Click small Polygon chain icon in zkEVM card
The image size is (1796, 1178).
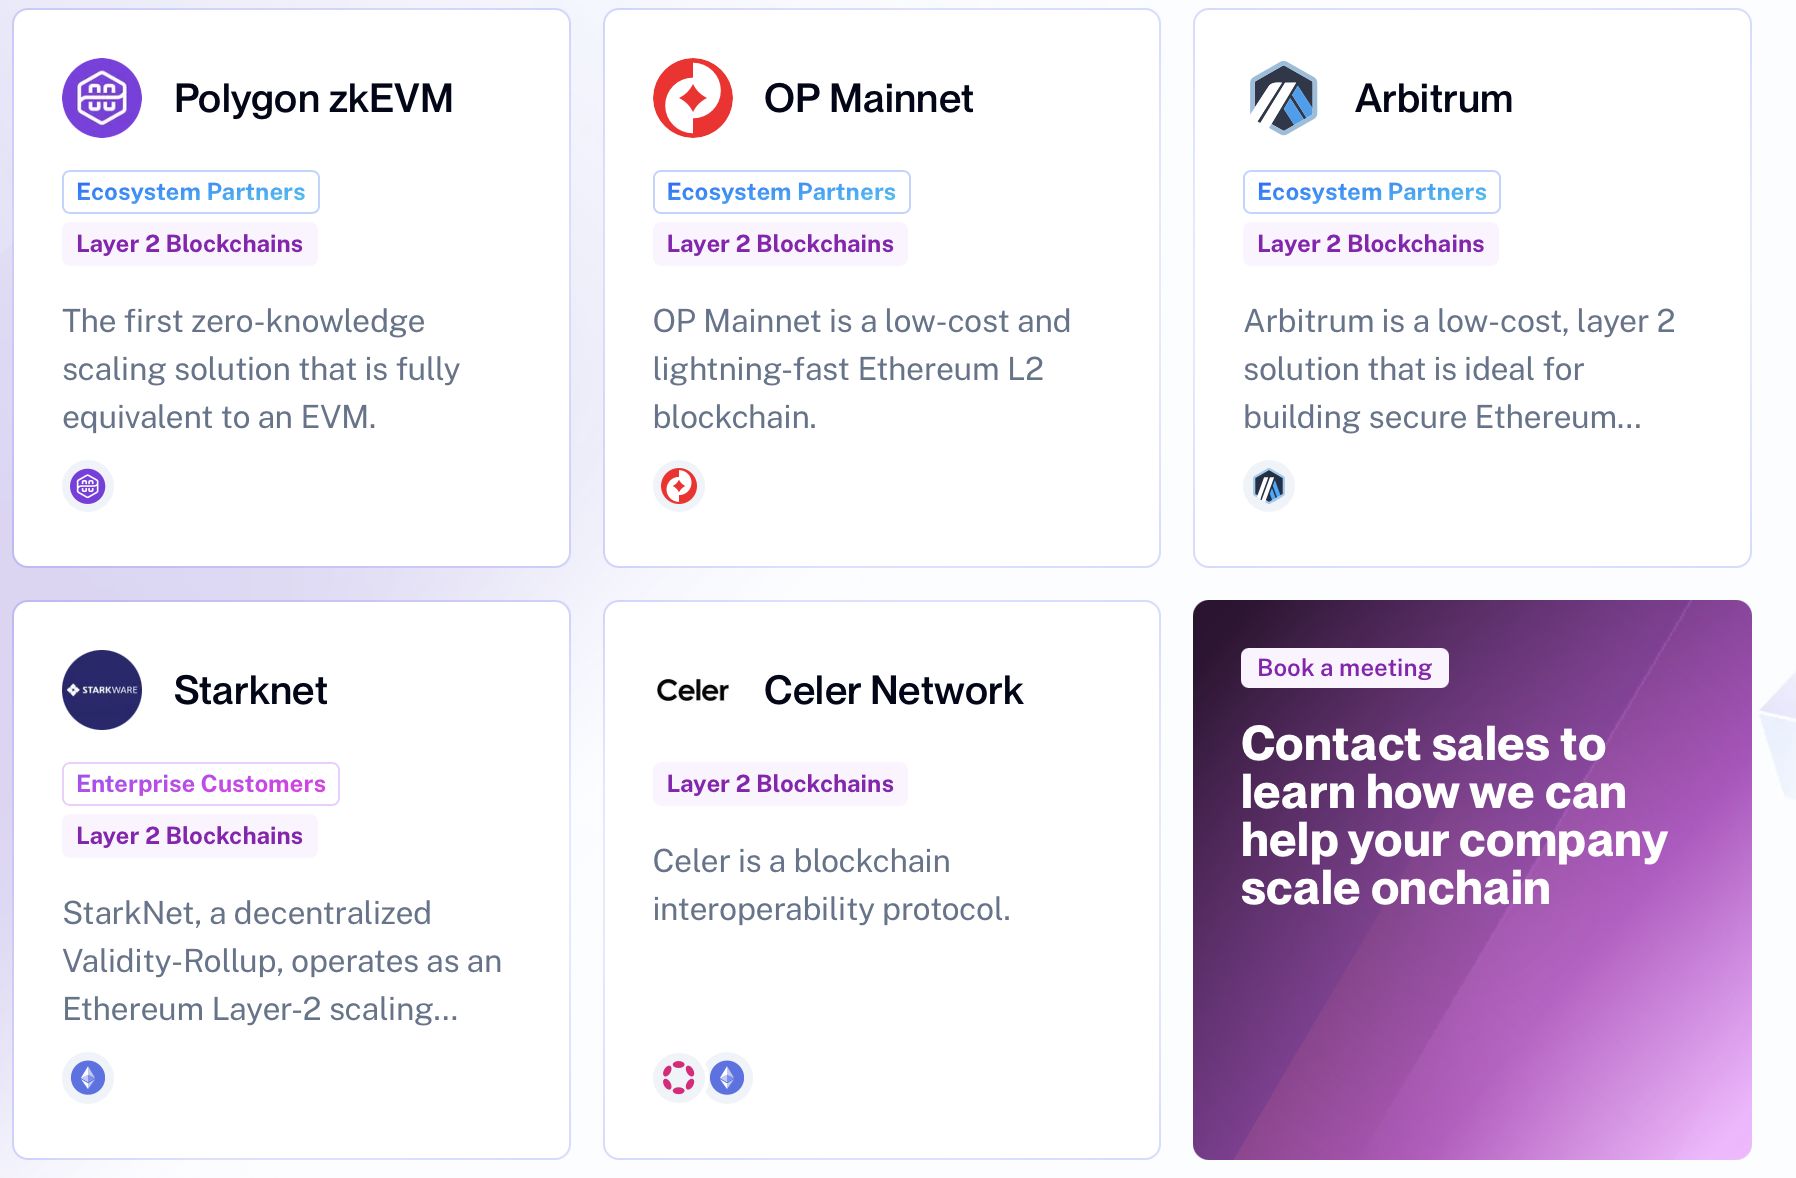tap(88, 486)
